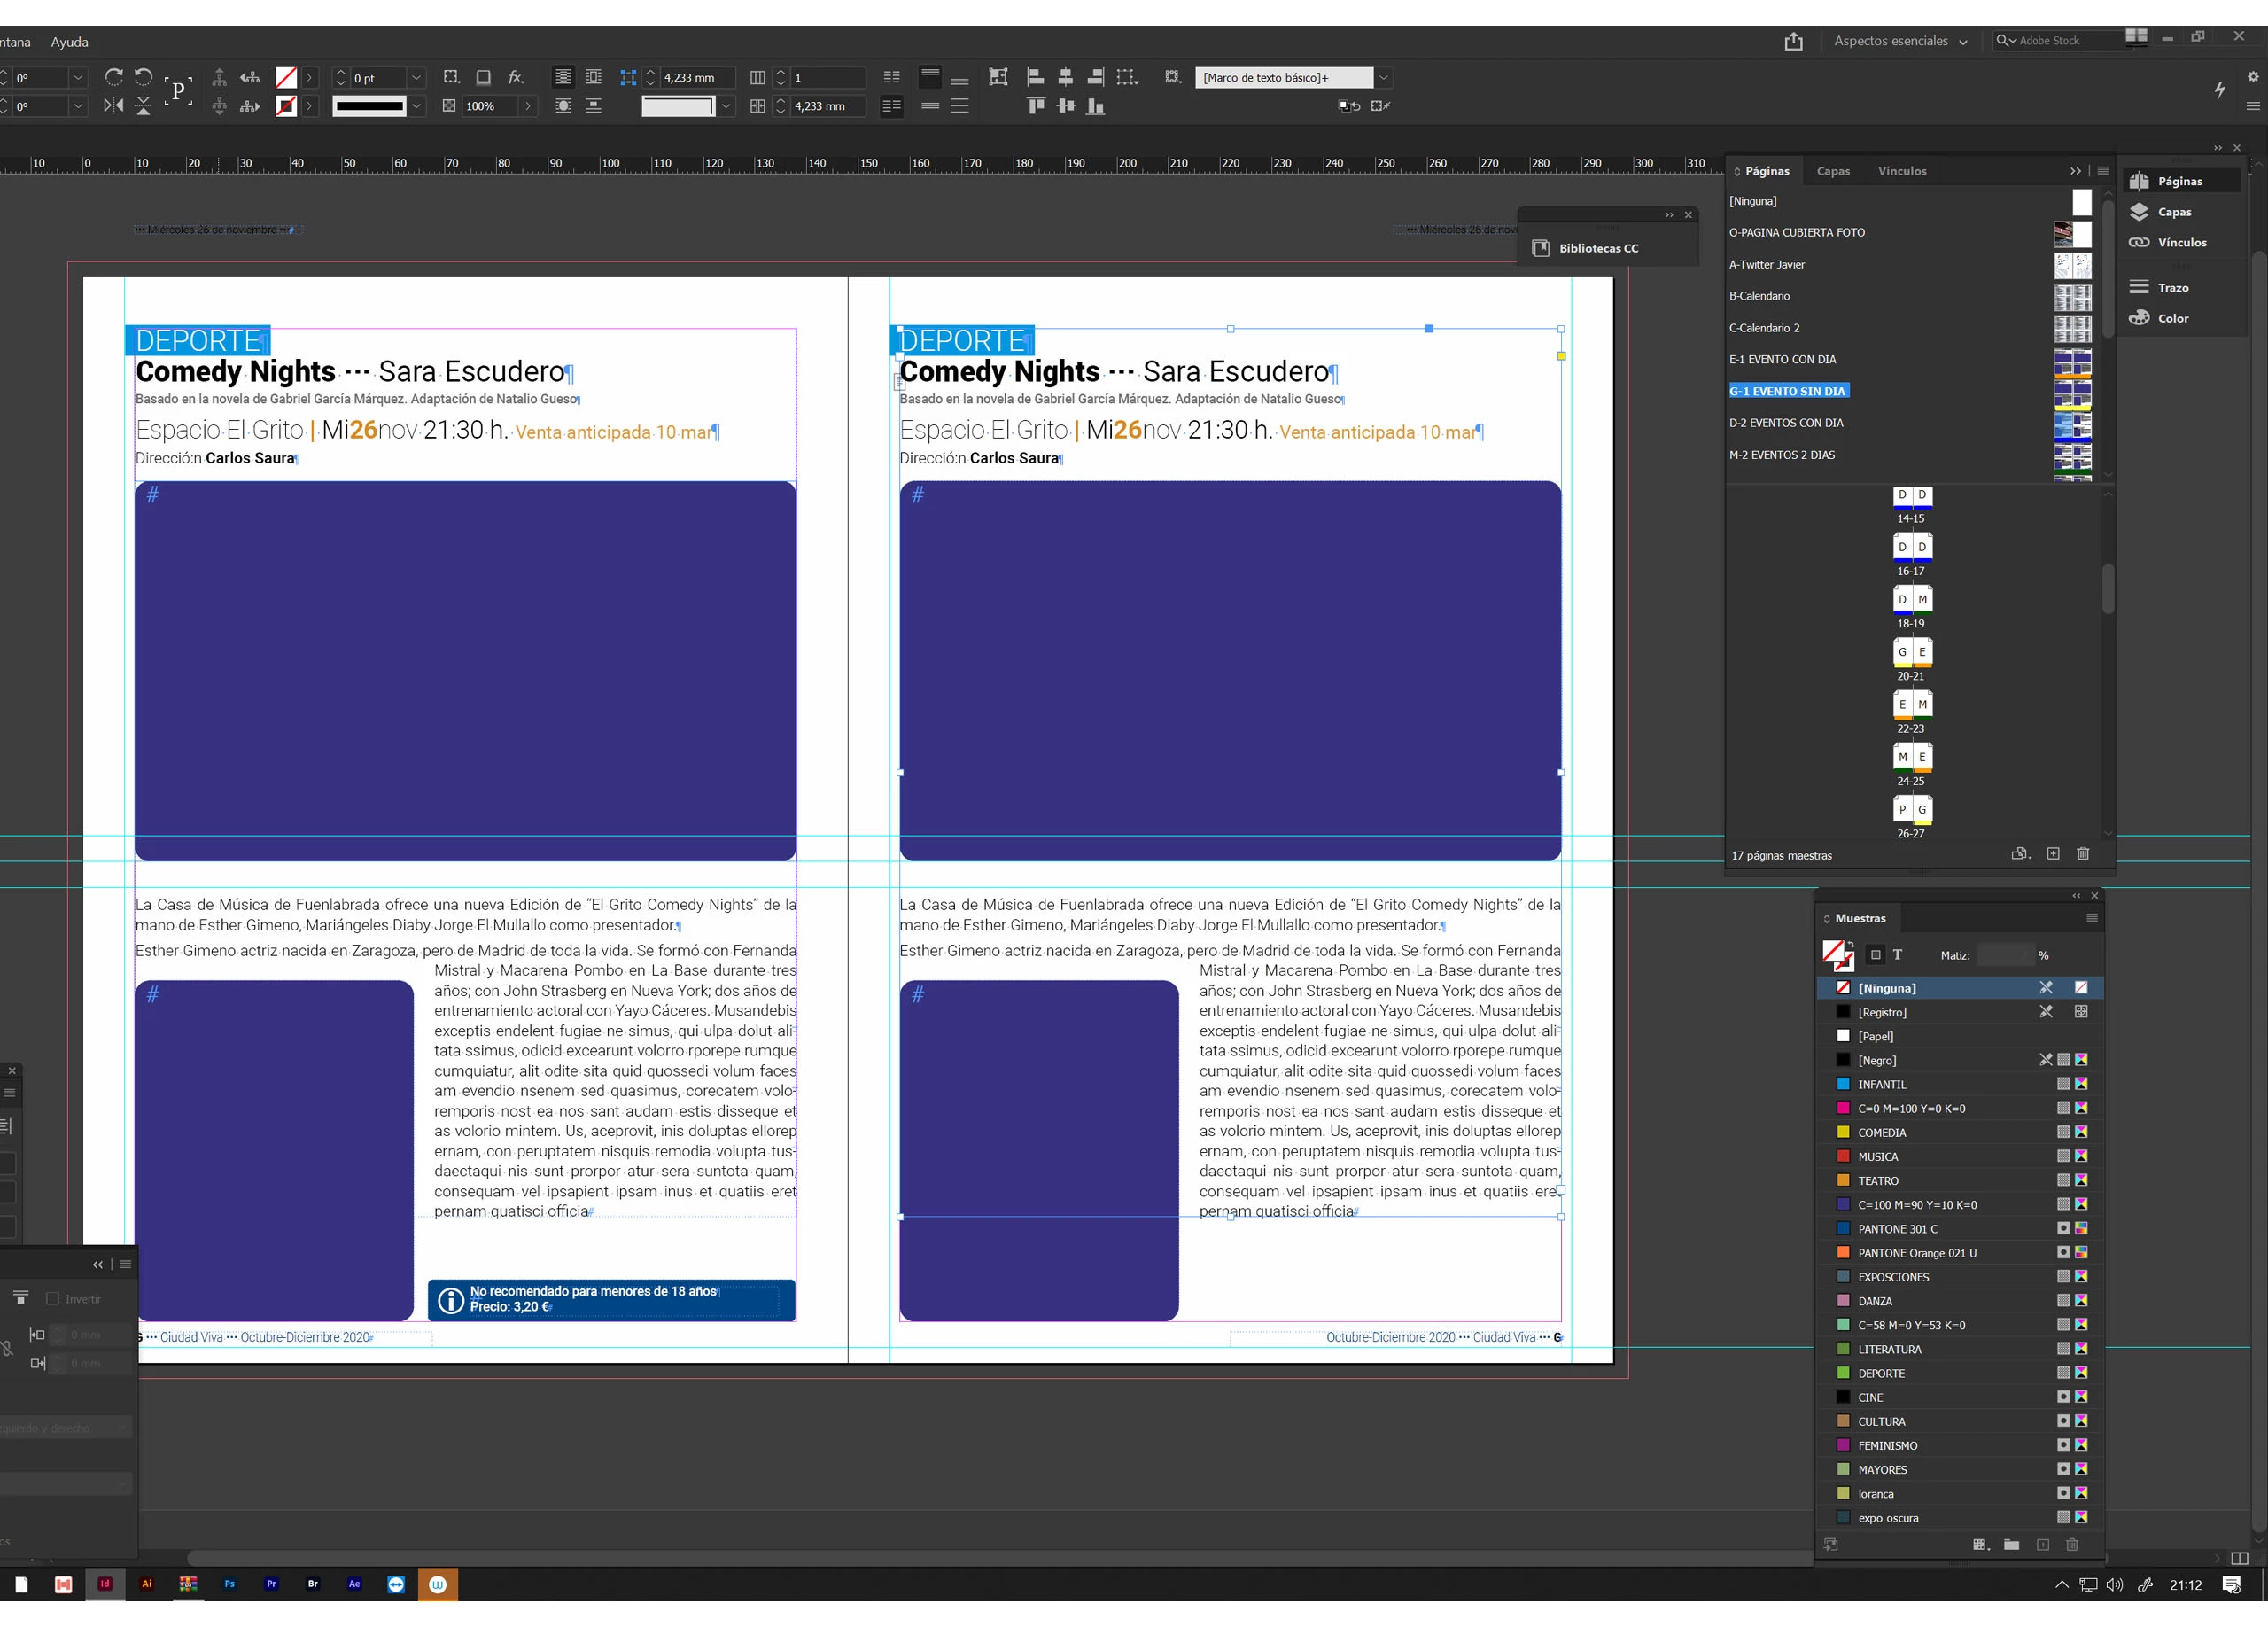This screenshot has width=2268, height=1627.
Task: Click the drop shadow icon
Action: [x=484, y=77]
